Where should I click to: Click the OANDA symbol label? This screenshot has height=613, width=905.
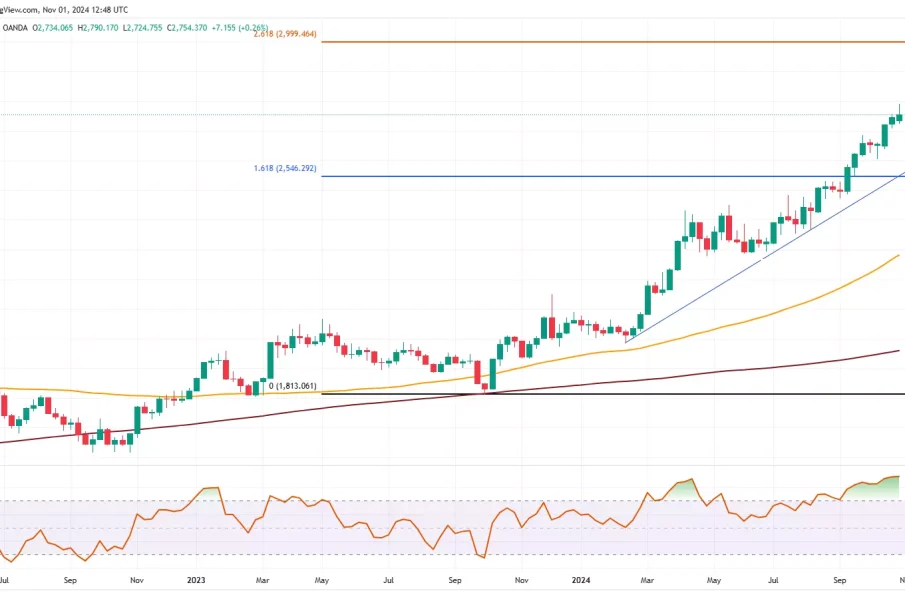tap(15, 29)
